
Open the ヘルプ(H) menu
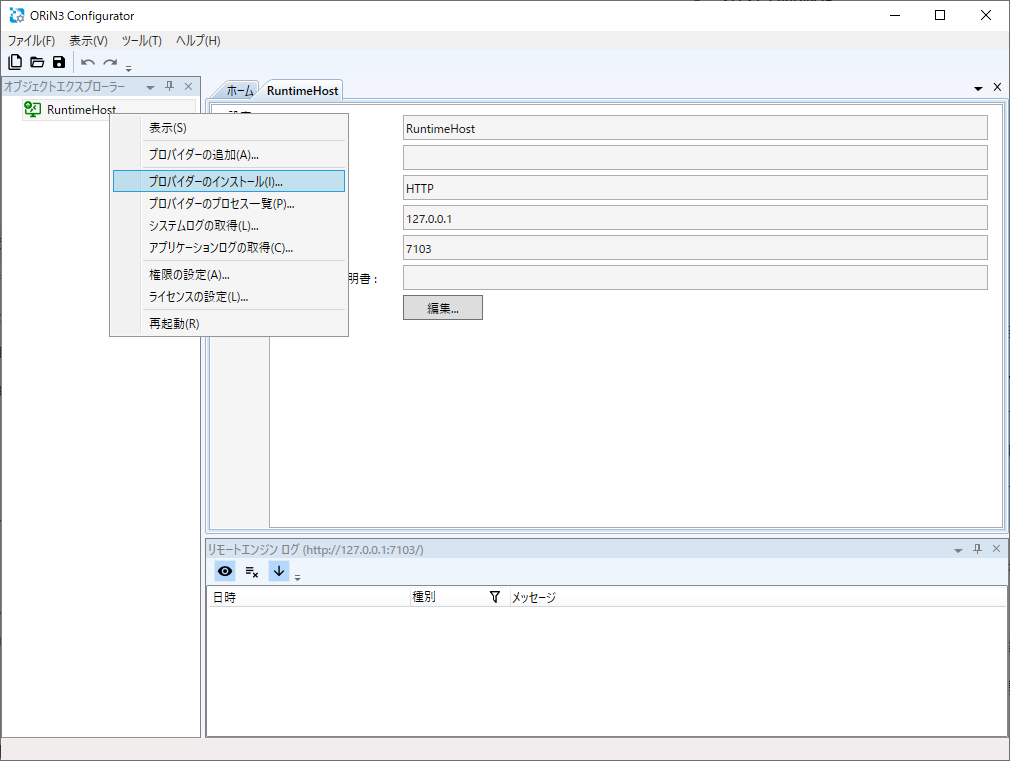click(198, 41)
